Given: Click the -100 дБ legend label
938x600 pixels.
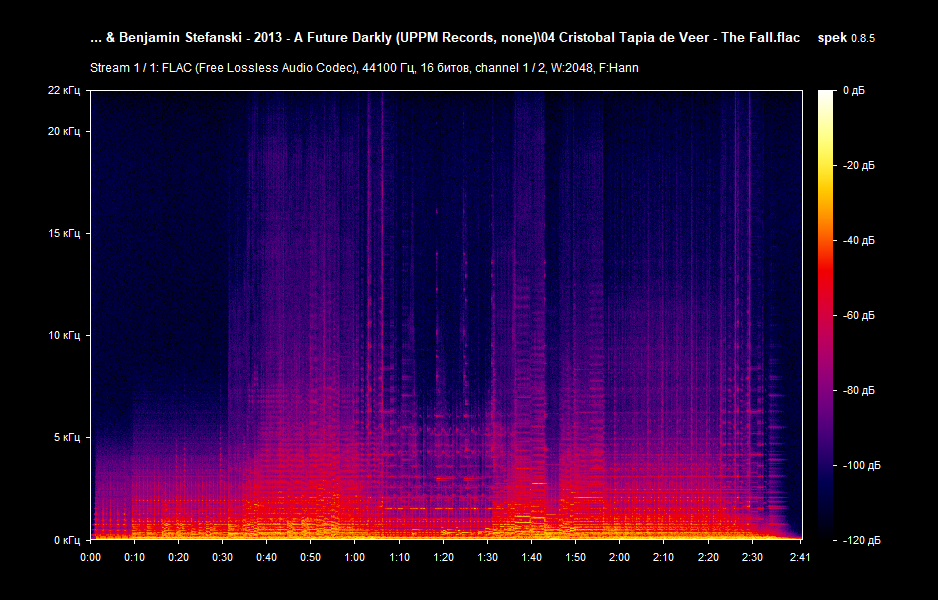Looking at the screenshot, I should pos(862,465).
